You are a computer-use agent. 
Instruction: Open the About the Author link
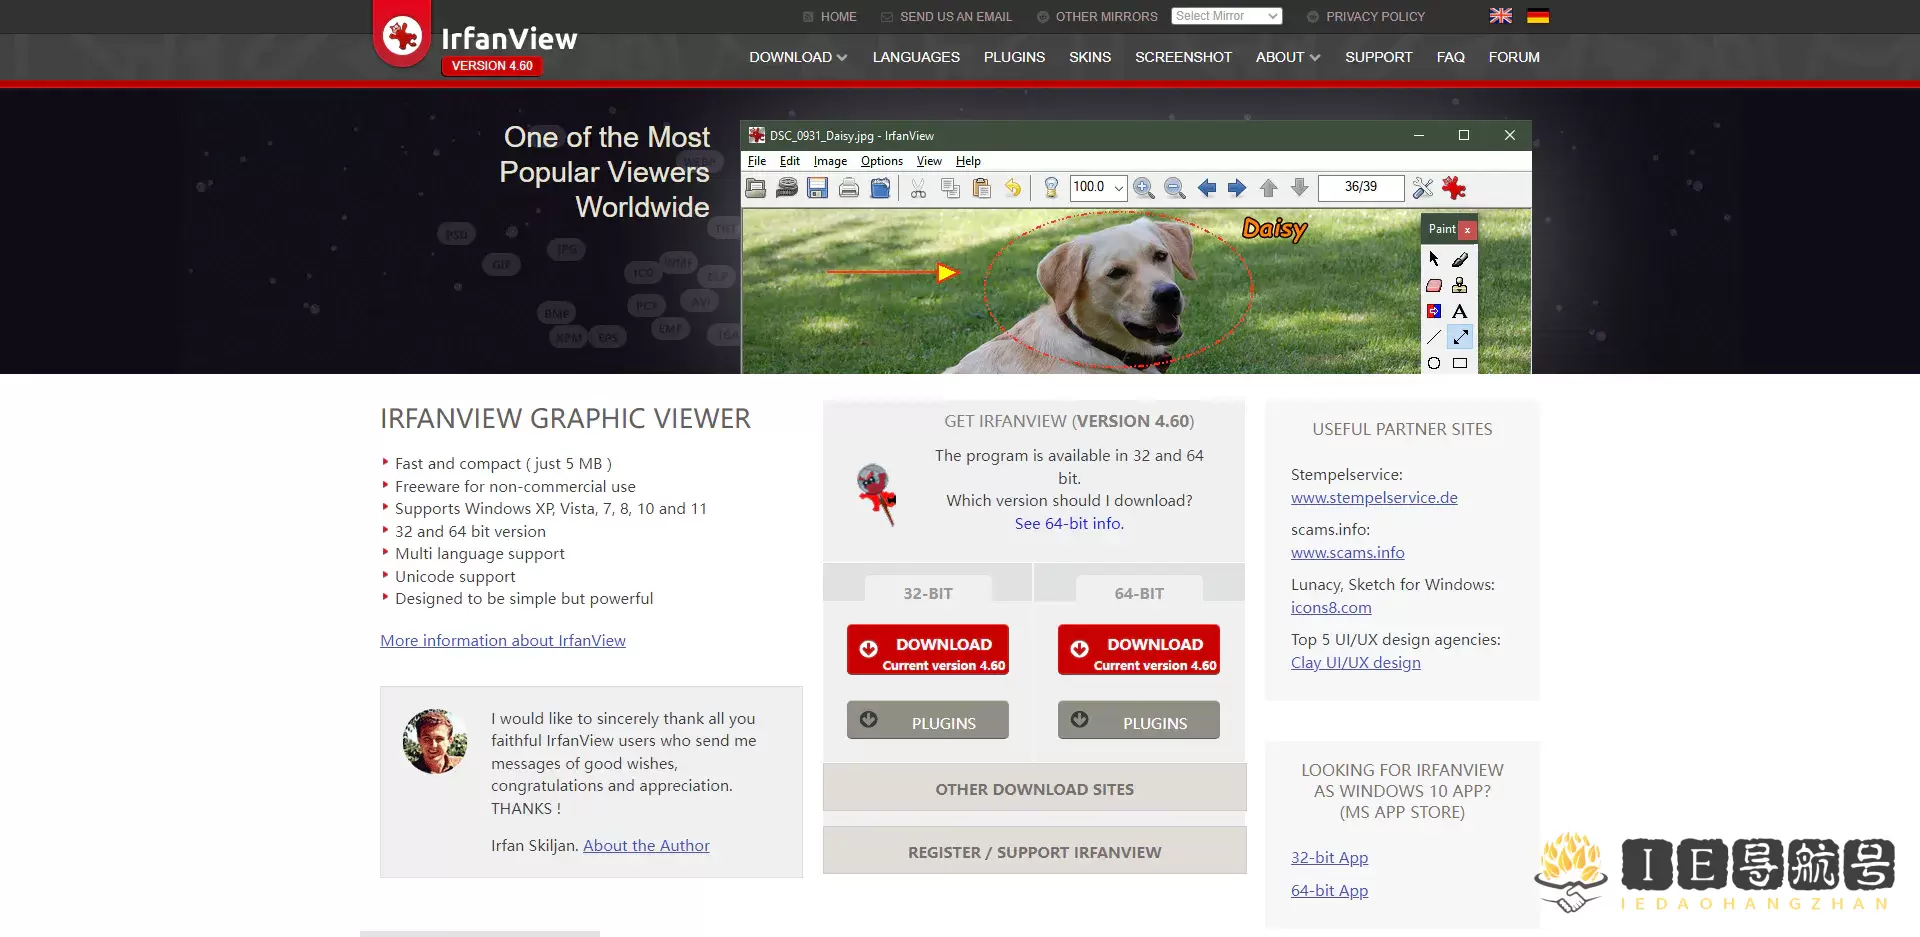pyautogui.click(x=645, y=845)
